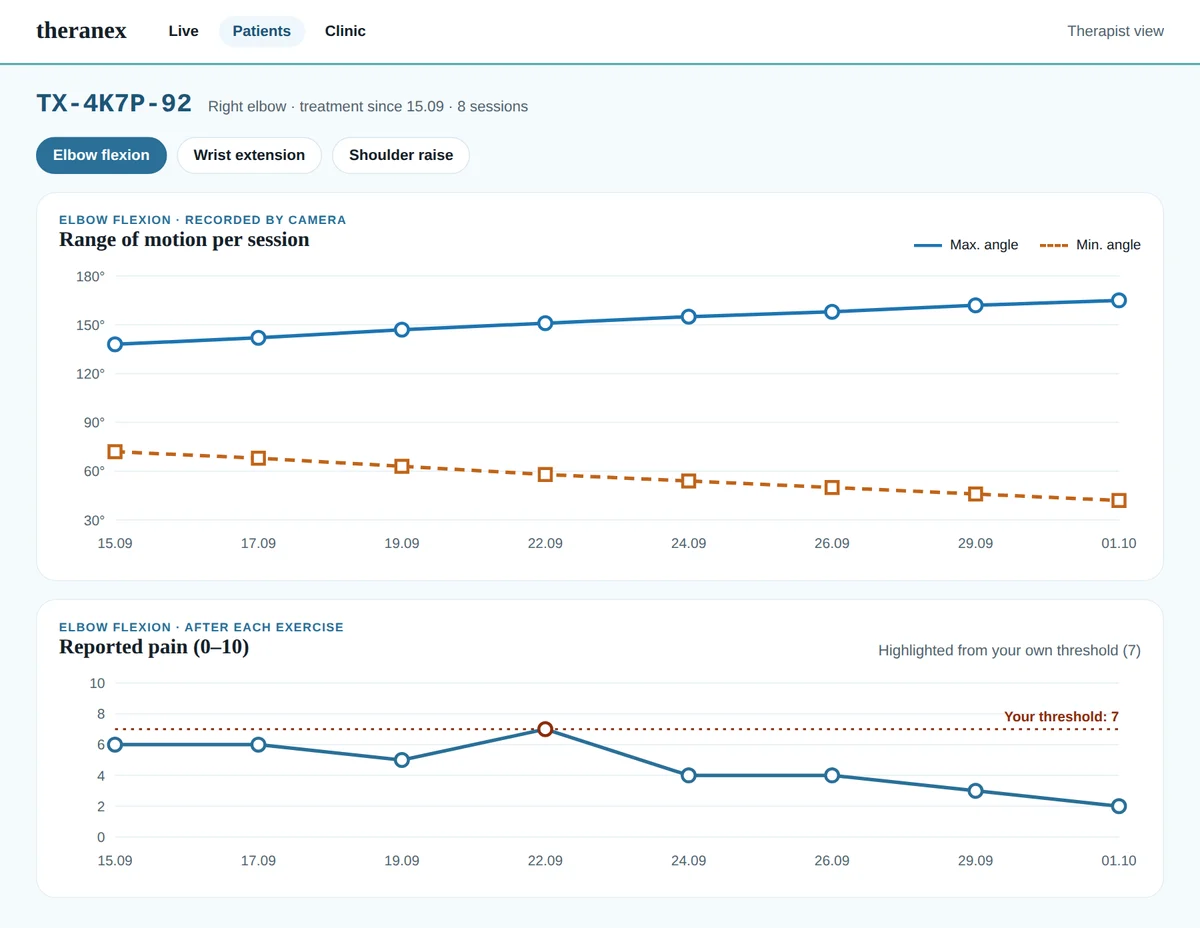The height and width of the screenshot is (928, 1200).
Task: Click the 30° axis label
Action: pos(93,520)
